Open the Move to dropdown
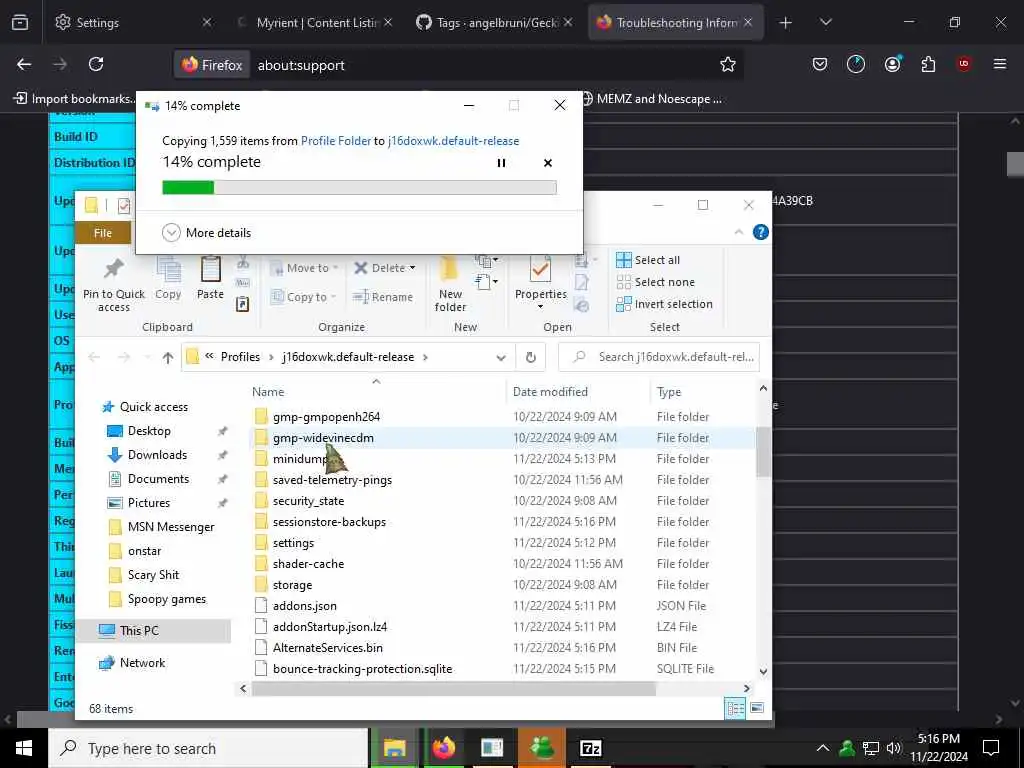The image size is (1024, 768). (304, 268)
